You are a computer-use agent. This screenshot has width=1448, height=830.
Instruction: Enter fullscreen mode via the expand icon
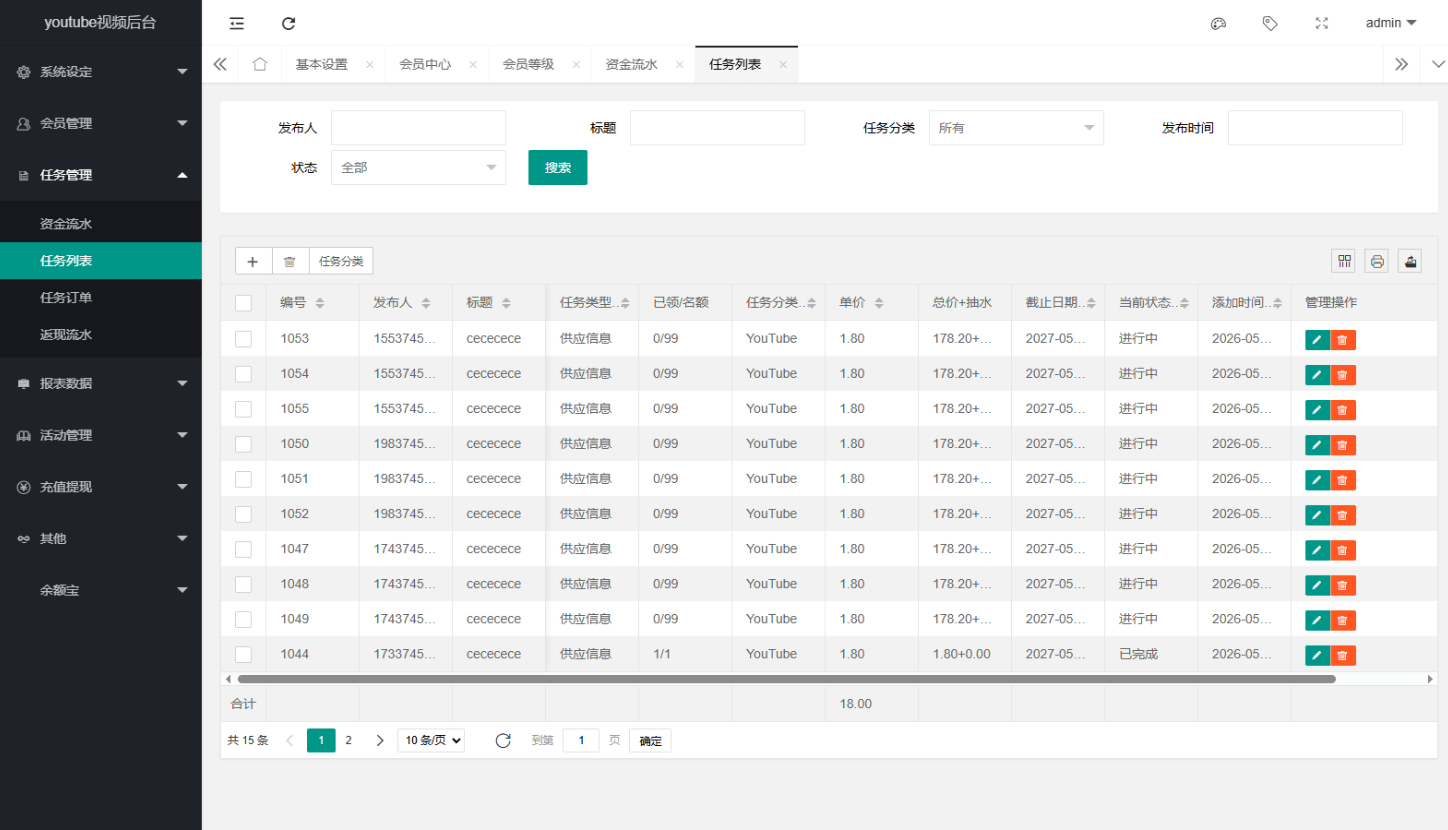(1322, 23)
